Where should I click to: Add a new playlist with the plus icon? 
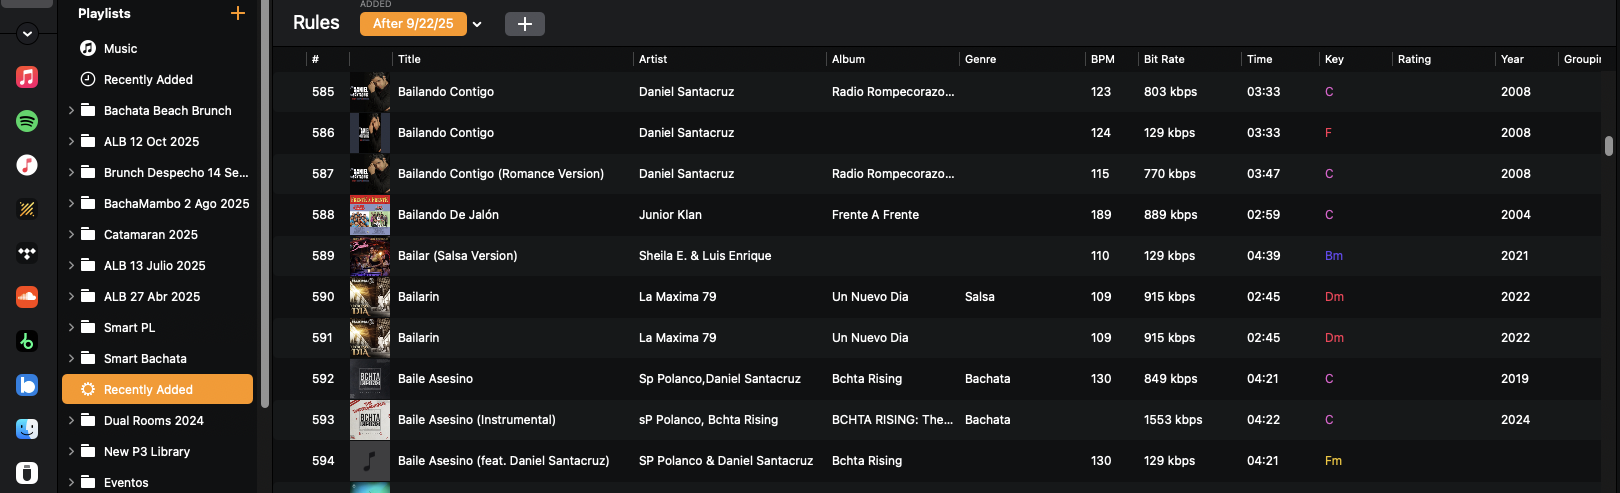237,13
